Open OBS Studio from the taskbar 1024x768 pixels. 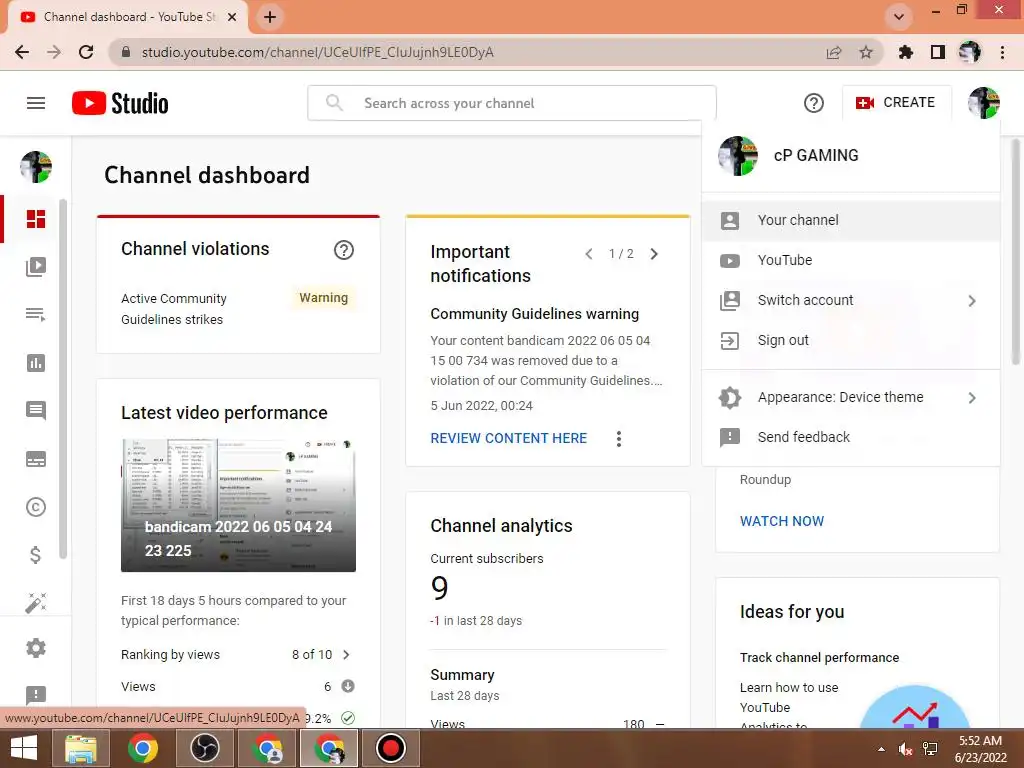(205, 748)
